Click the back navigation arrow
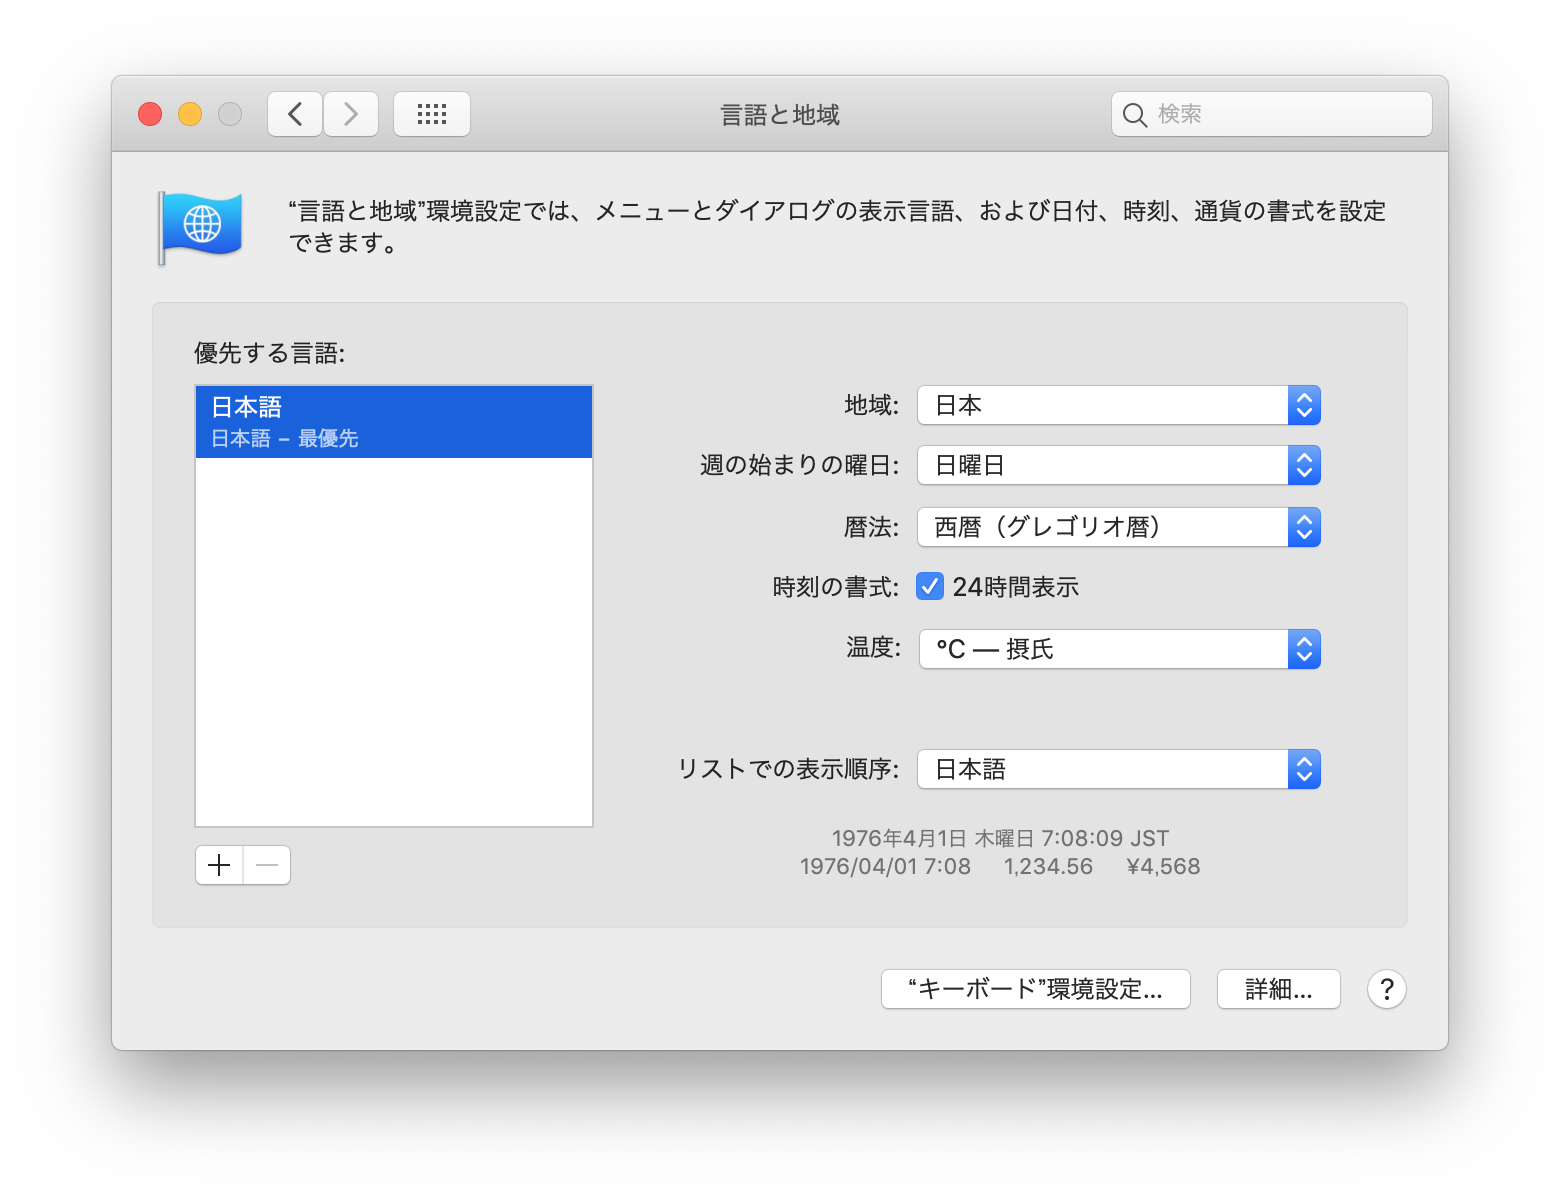The image size is (1560, 1198). 295,114
